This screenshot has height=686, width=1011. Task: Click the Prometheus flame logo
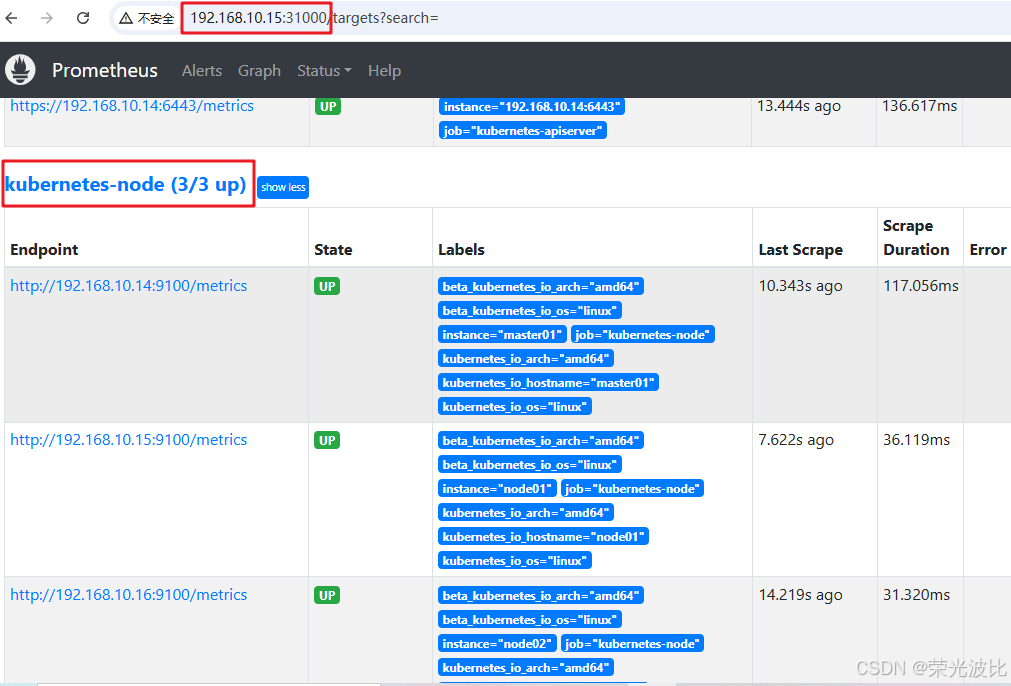click(20, 70)
